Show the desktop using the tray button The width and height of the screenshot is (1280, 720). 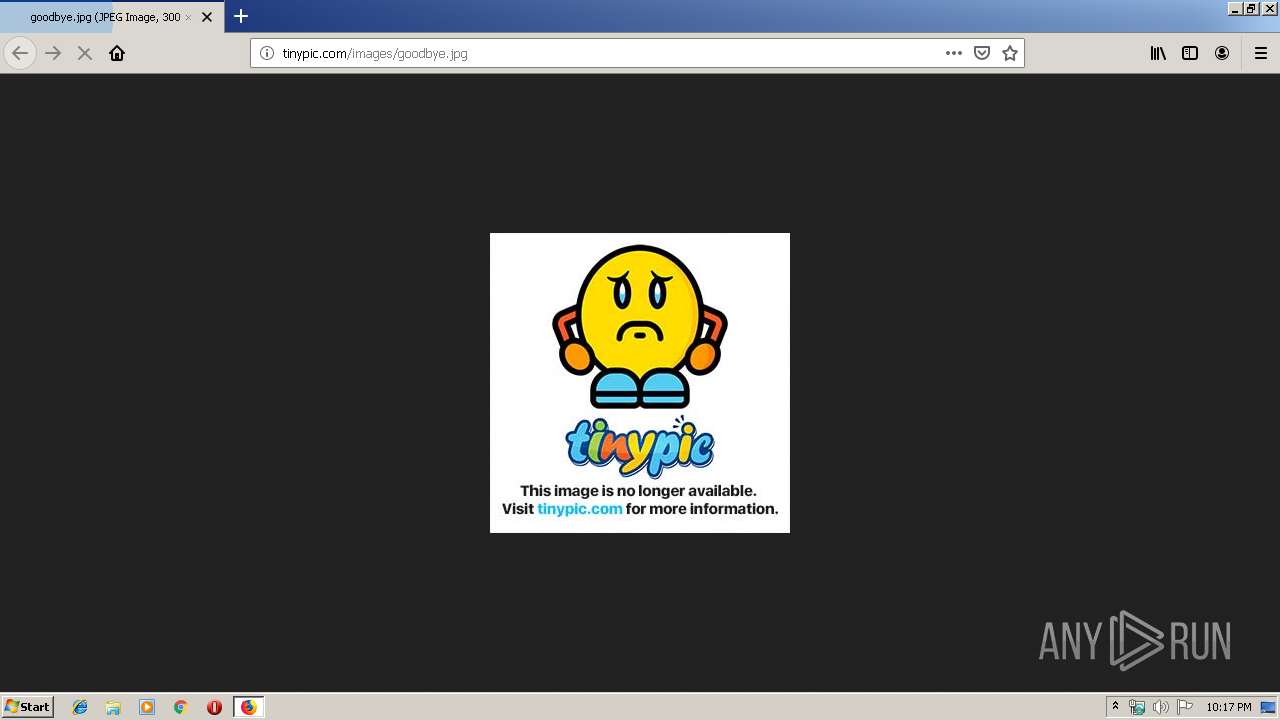(1269, 707)
